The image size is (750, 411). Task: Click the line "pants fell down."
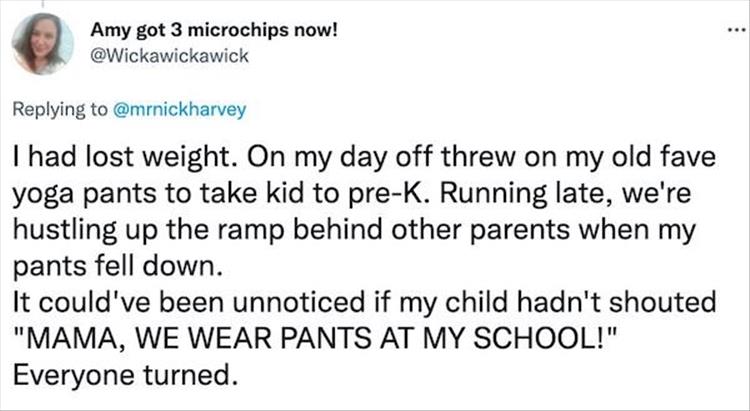point(98,266)
